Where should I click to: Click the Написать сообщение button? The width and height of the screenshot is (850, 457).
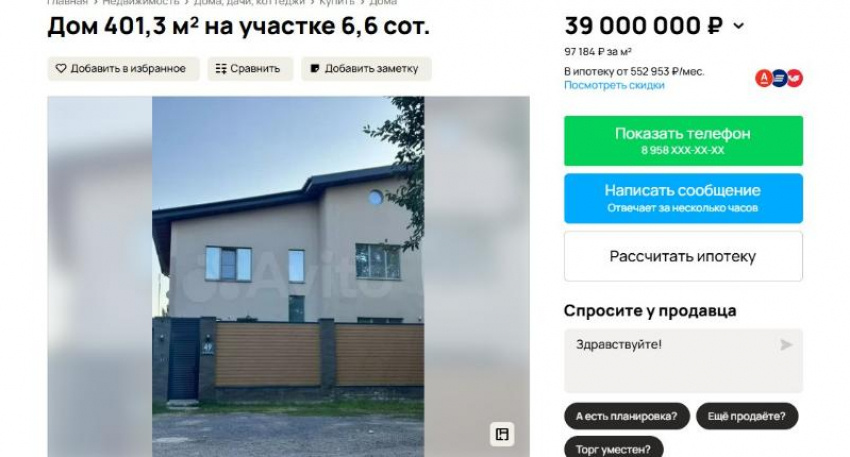(683, 198)
